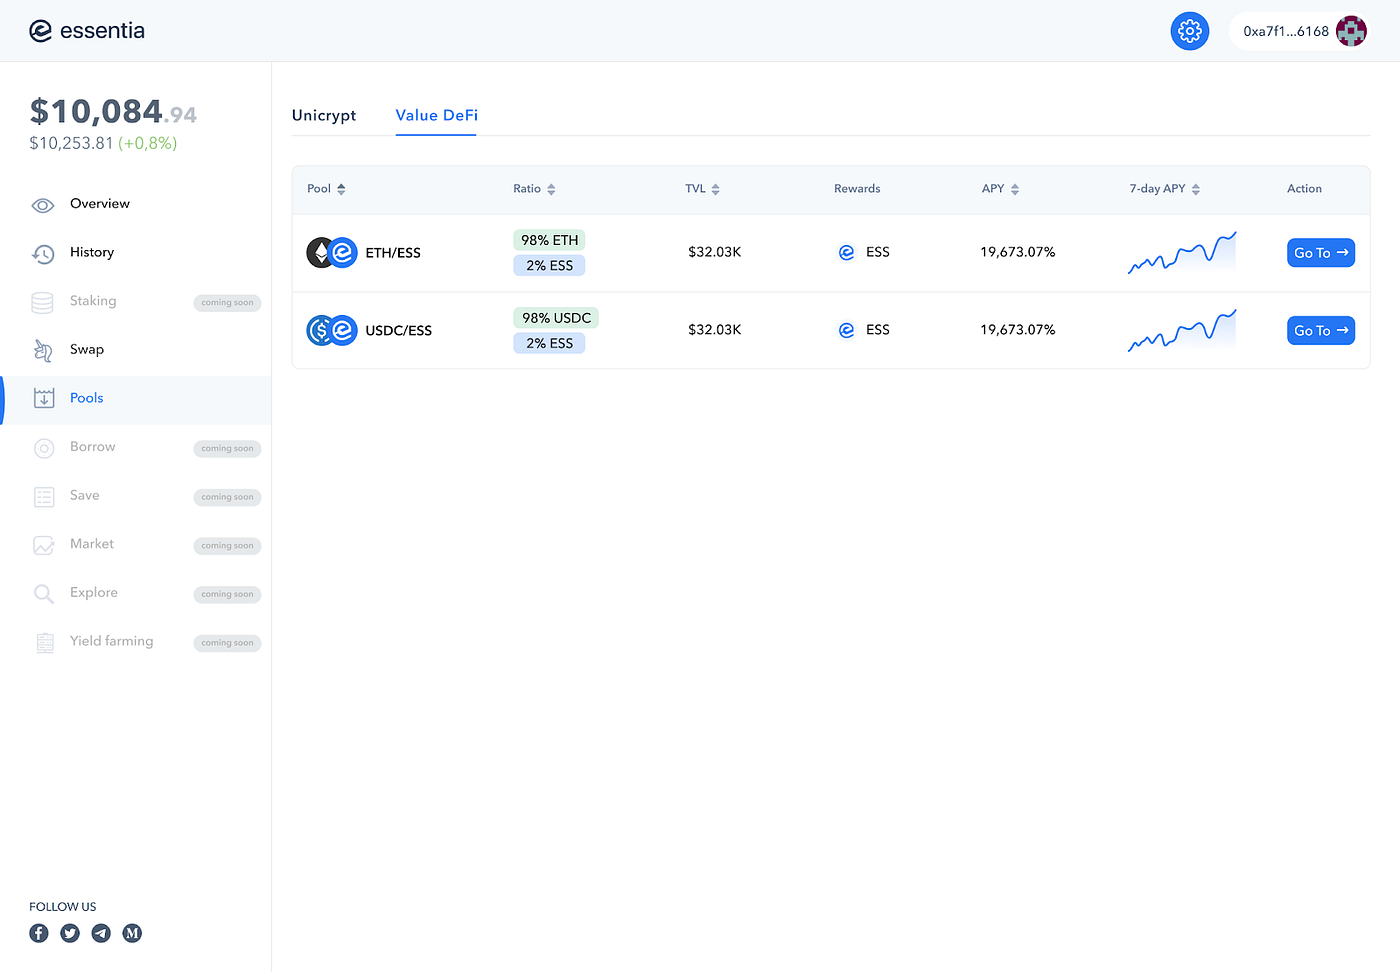The width and height of the screenshot is (1400, 972).
Task: Click the $32.03K TVL in USDC/ESS row
Action: click(x=715, y=330)
